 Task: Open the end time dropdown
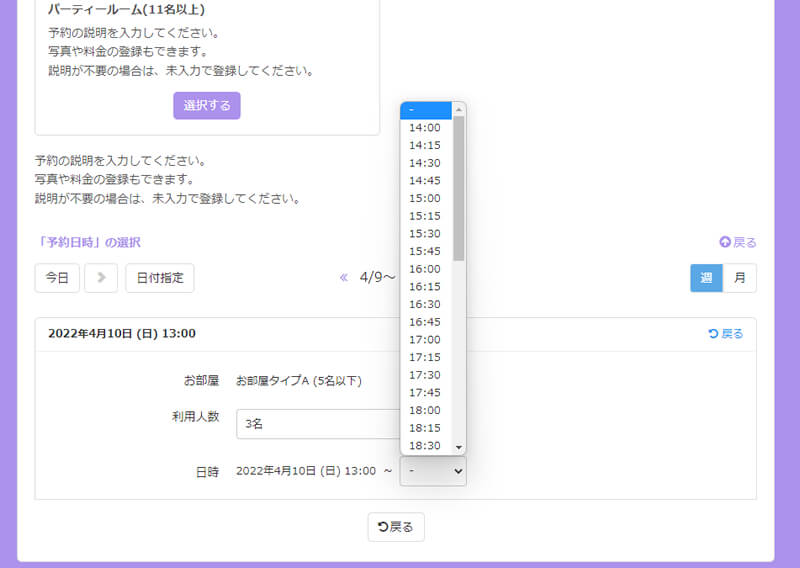tap(432, 471)
